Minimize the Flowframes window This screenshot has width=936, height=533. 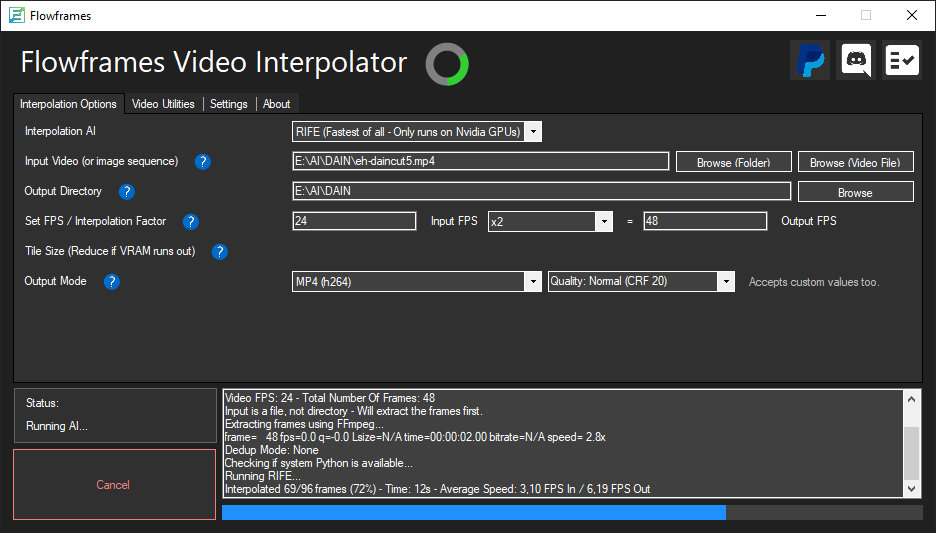click(821, 16)
